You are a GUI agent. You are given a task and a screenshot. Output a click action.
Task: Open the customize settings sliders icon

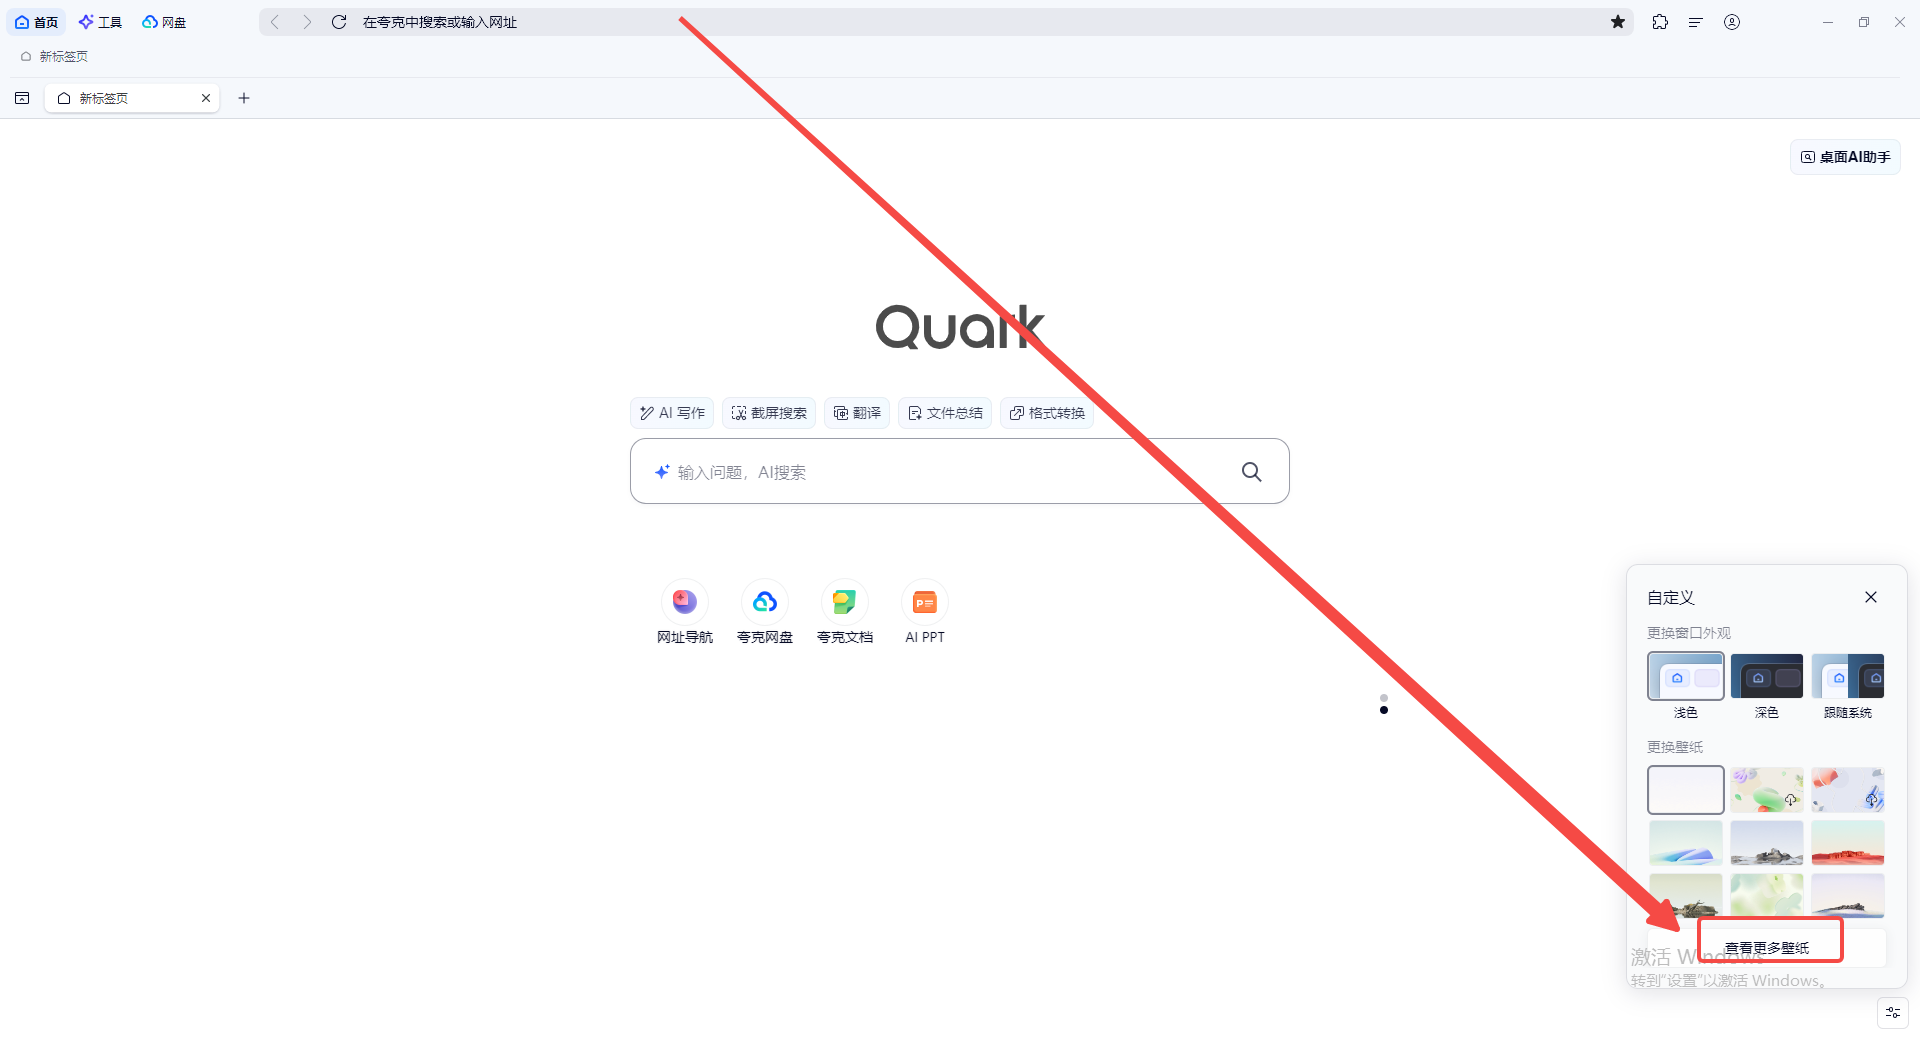(1893, 1012)
